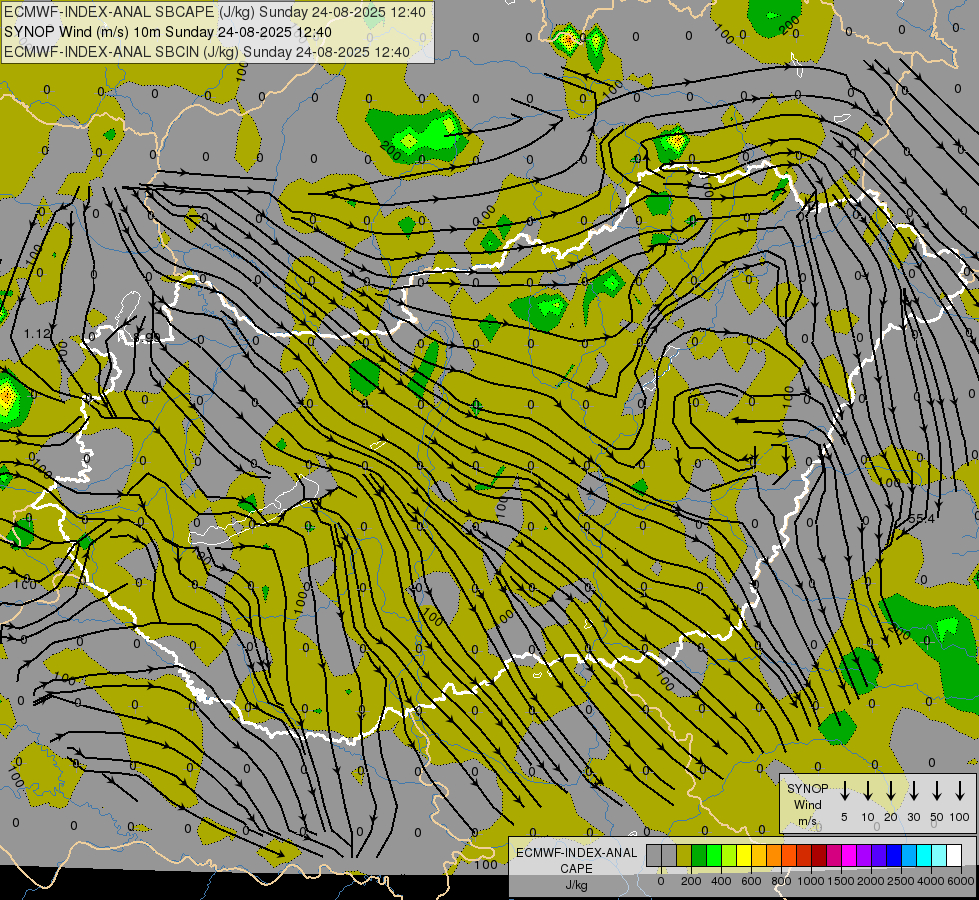Click the 2500 tick label on CAPE scale
The width and height of the screenshot is (979, 900).
tap(901, 881)
